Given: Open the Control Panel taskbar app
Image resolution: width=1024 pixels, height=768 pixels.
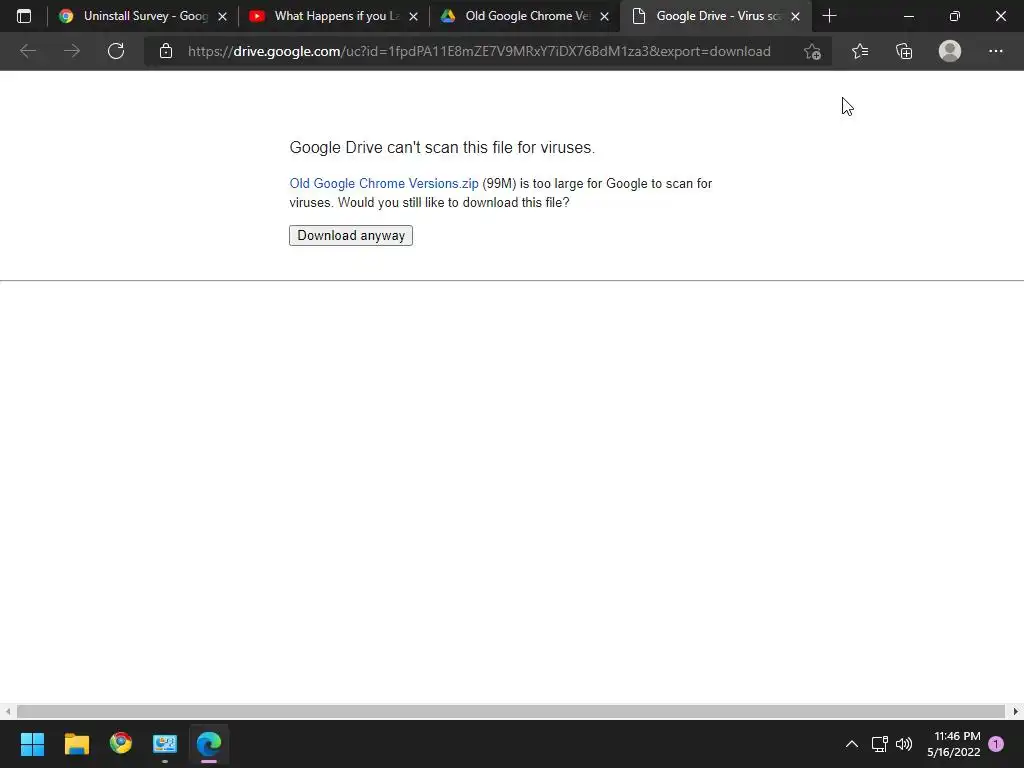Looking at the screenshot, I should click(165, 743).
